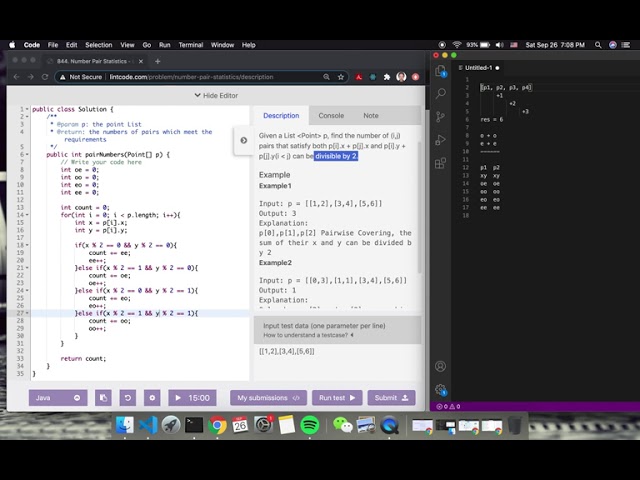Open editor settings gear button
This screenshot has height=480, width=640.
(x=152, y=398)
